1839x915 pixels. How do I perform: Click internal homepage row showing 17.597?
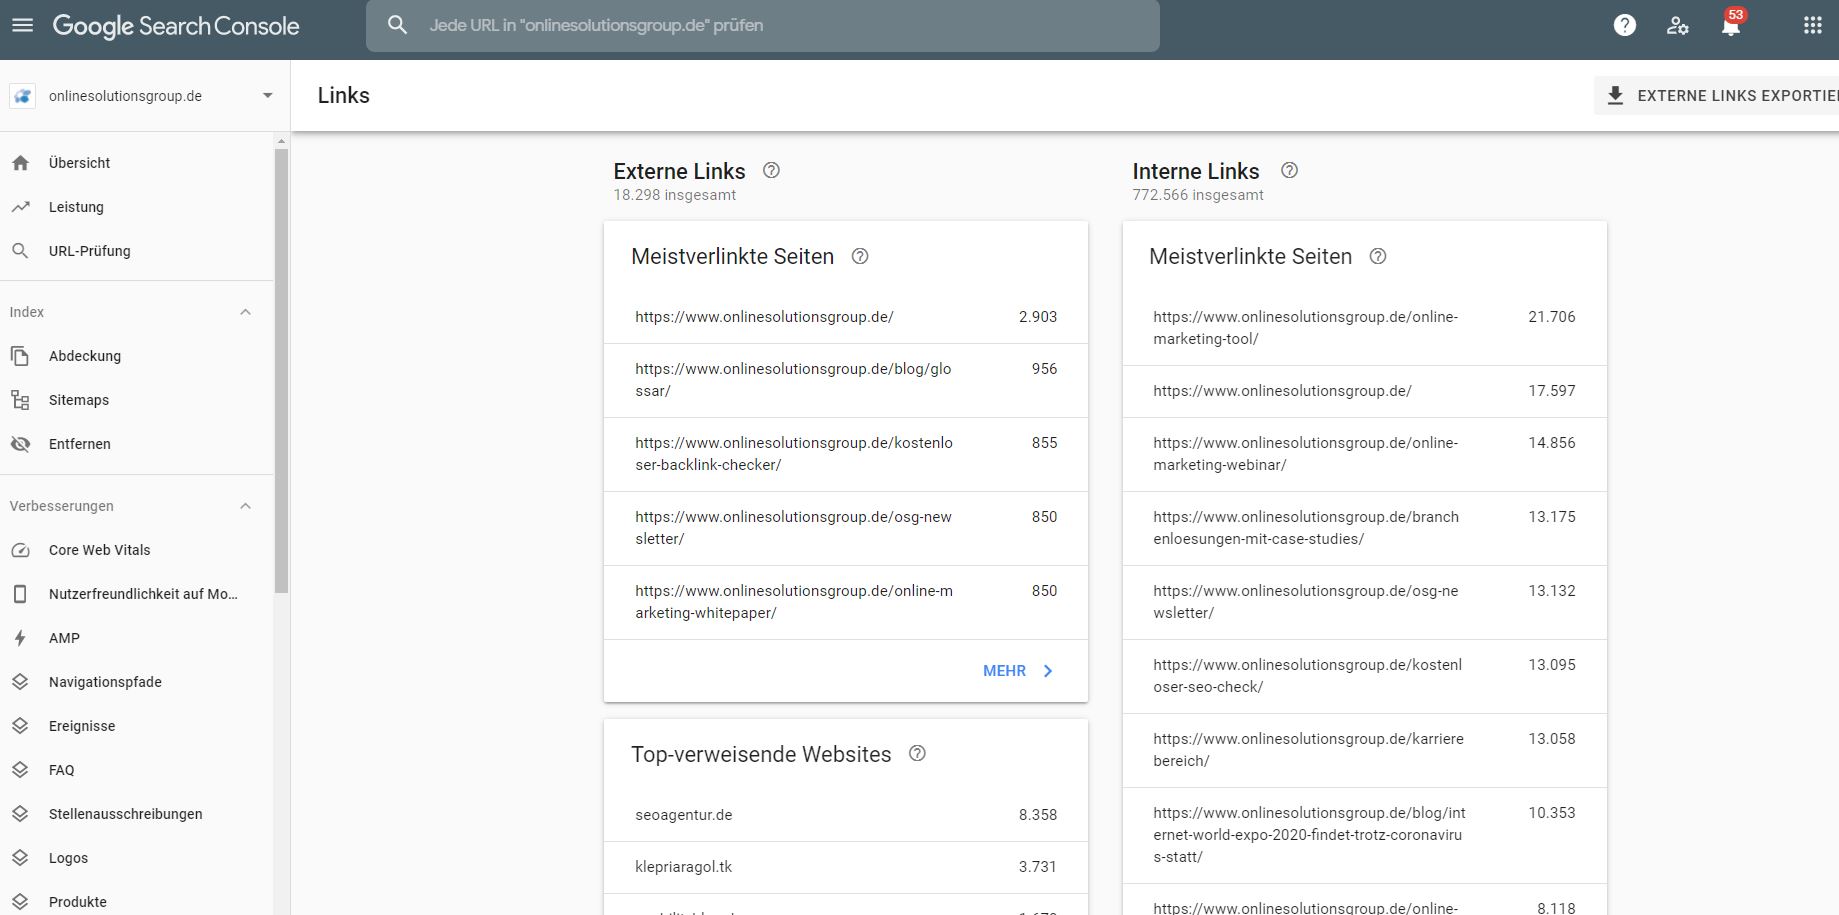pyautogui.click(x=1365, y=391)
